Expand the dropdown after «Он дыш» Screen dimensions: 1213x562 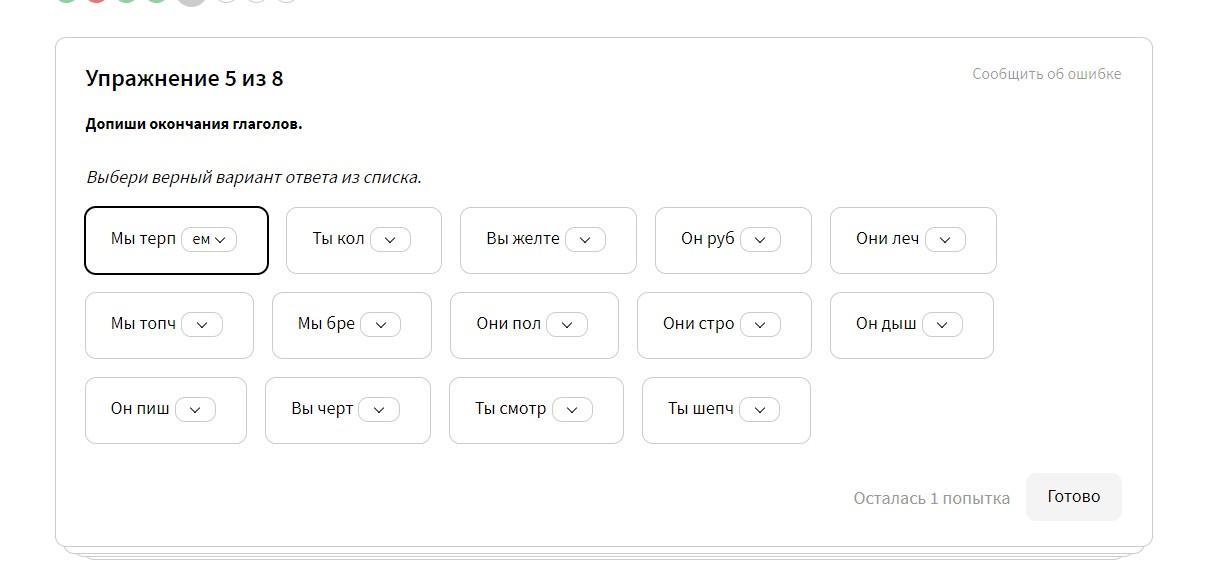tap(942, 325)
